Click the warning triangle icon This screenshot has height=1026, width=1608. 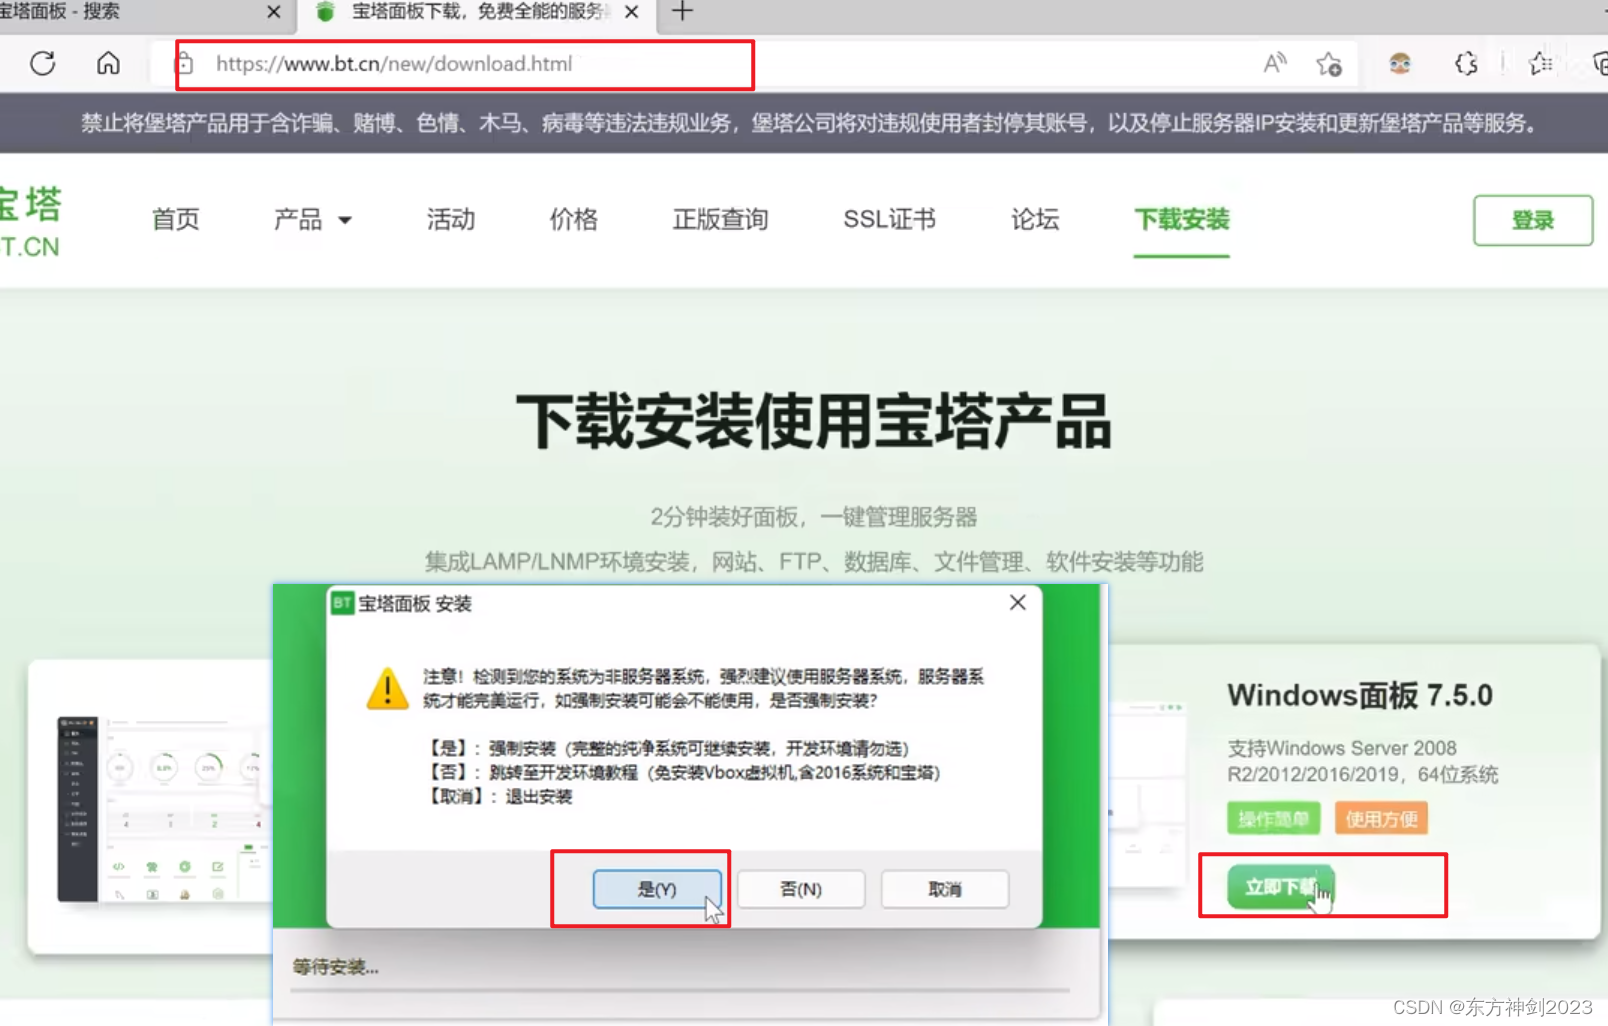[388, 688]
